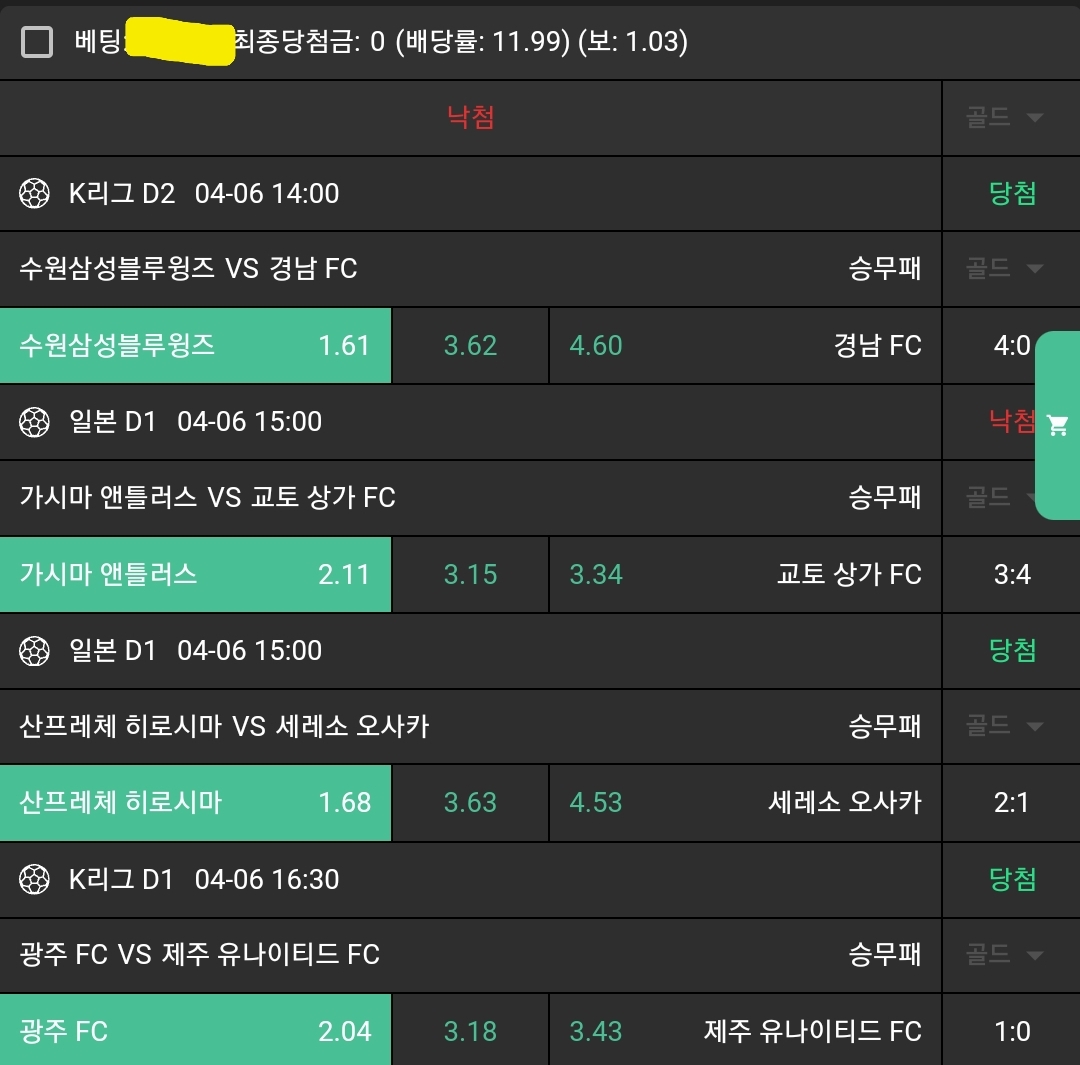Pick 세레소 오사카 away odds 4.53
The image size is (1080, 1065).
pos(745,803)
